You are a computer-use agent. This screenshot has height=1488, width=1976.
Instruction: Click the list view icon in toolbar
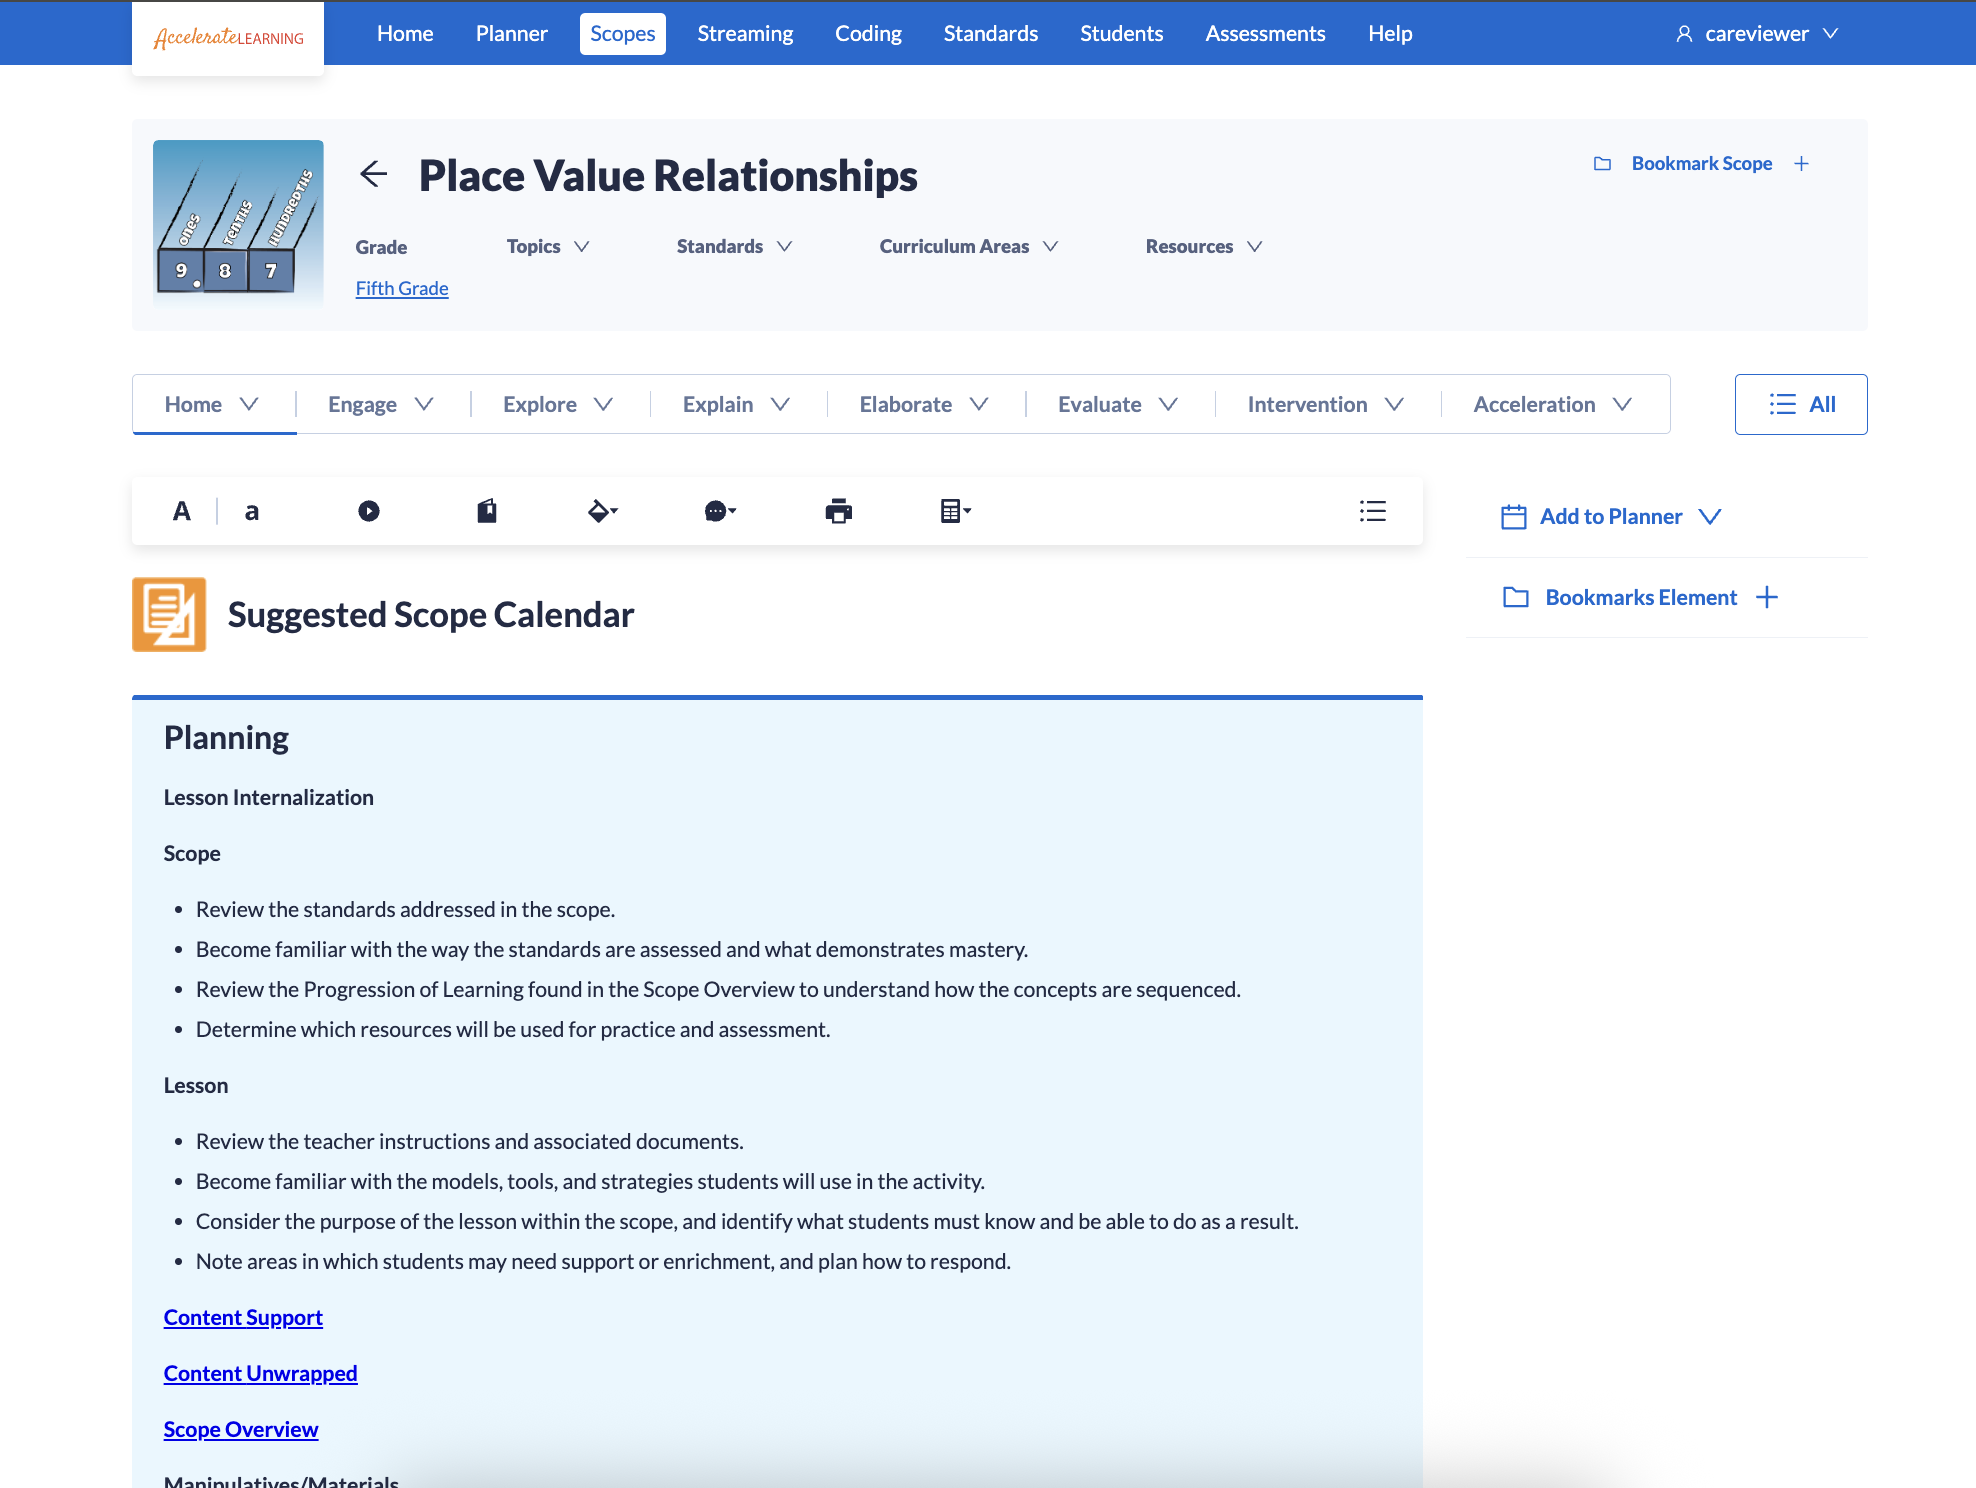pyautogui.click(x=1372, y=511)
